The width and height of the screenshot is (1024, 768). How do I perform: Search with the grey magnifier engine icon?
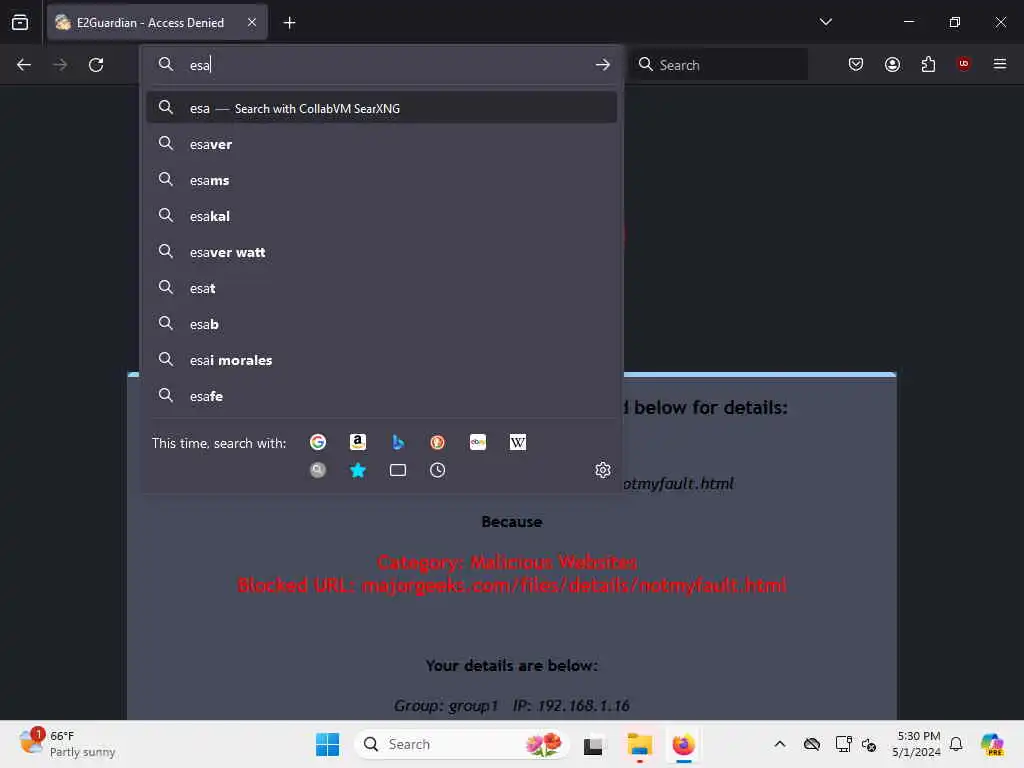pos(318,470)
